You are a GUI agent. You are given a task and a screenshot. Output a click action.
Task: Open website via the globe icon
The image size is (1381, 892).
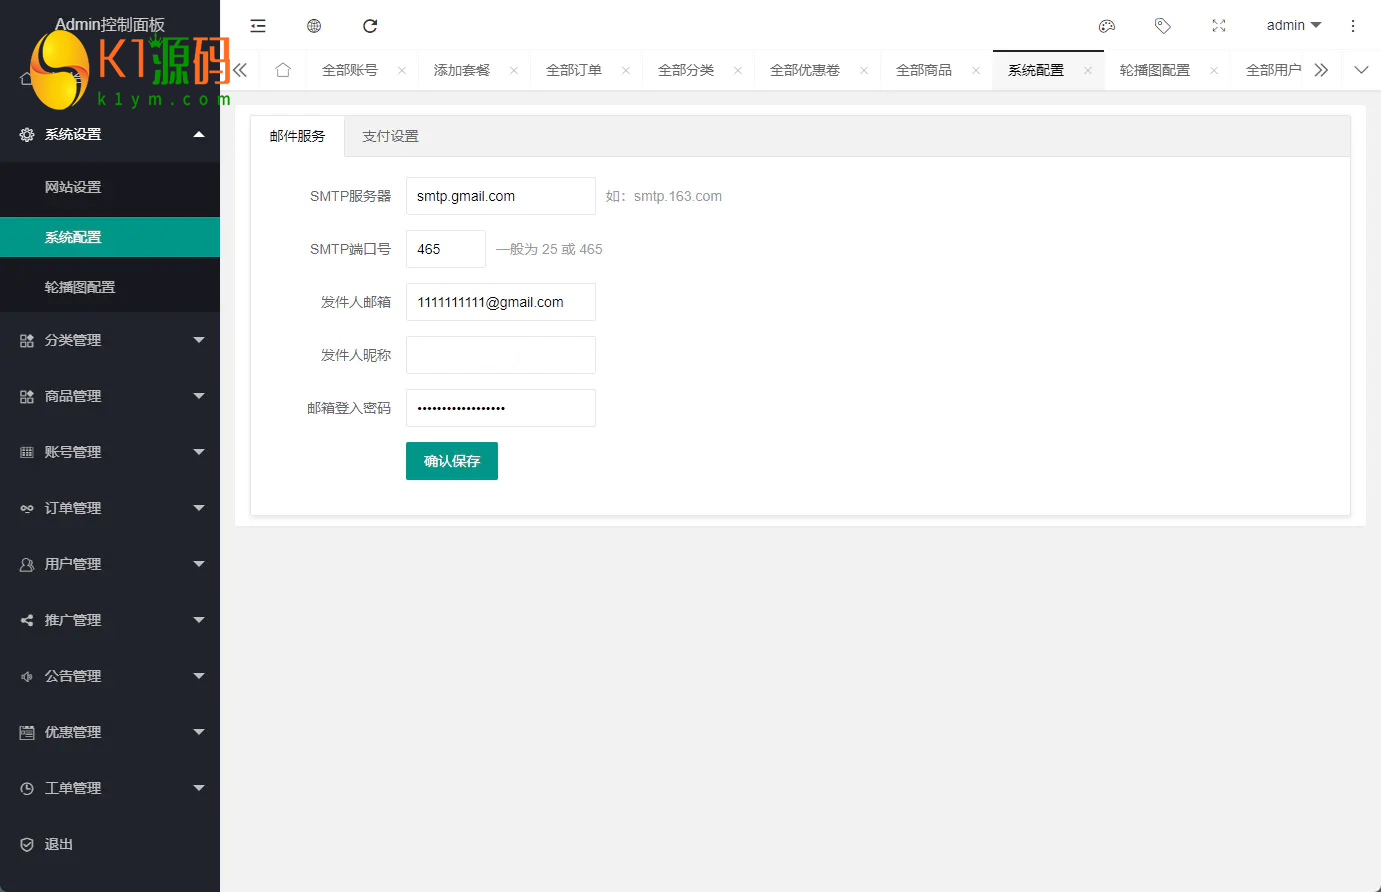(x=314, y=26)
